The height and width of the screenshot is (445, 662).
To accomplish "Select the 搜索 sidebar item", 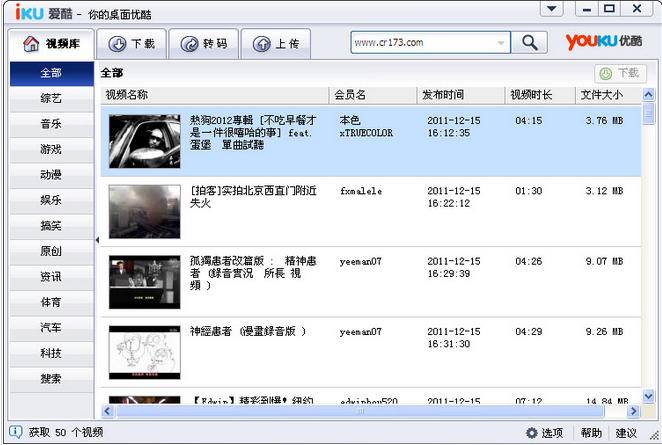I will [52, 379].
